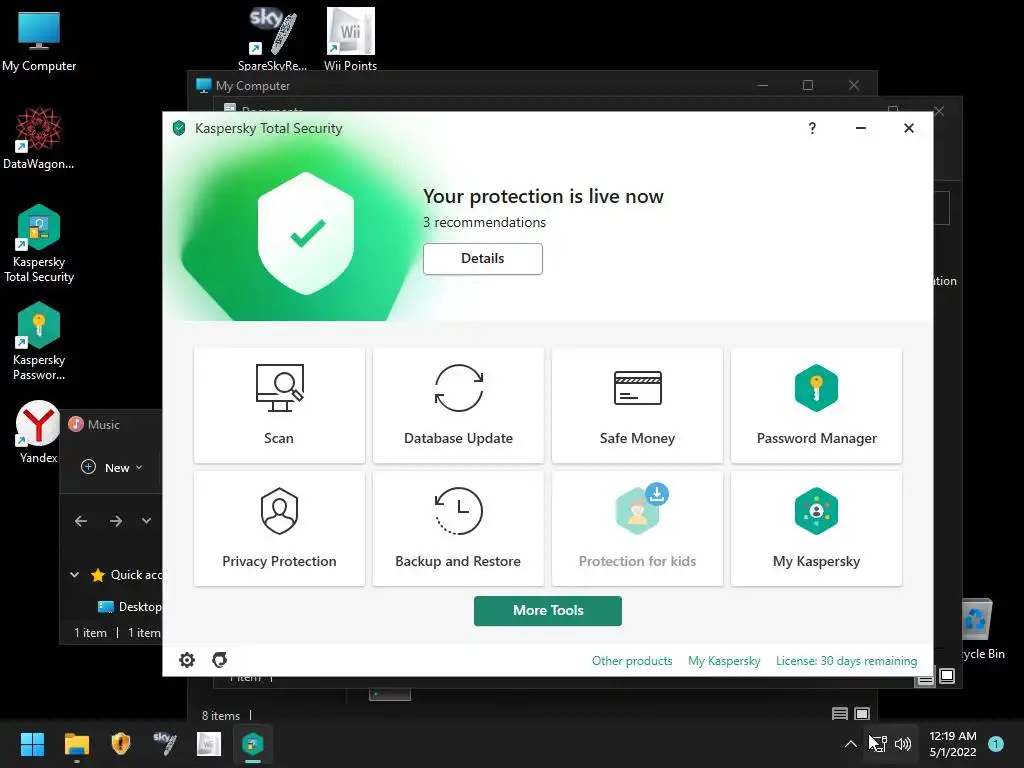Open recent locations chevron in Music window
This screenshot has height=768, width=1024.
point(146,521)
